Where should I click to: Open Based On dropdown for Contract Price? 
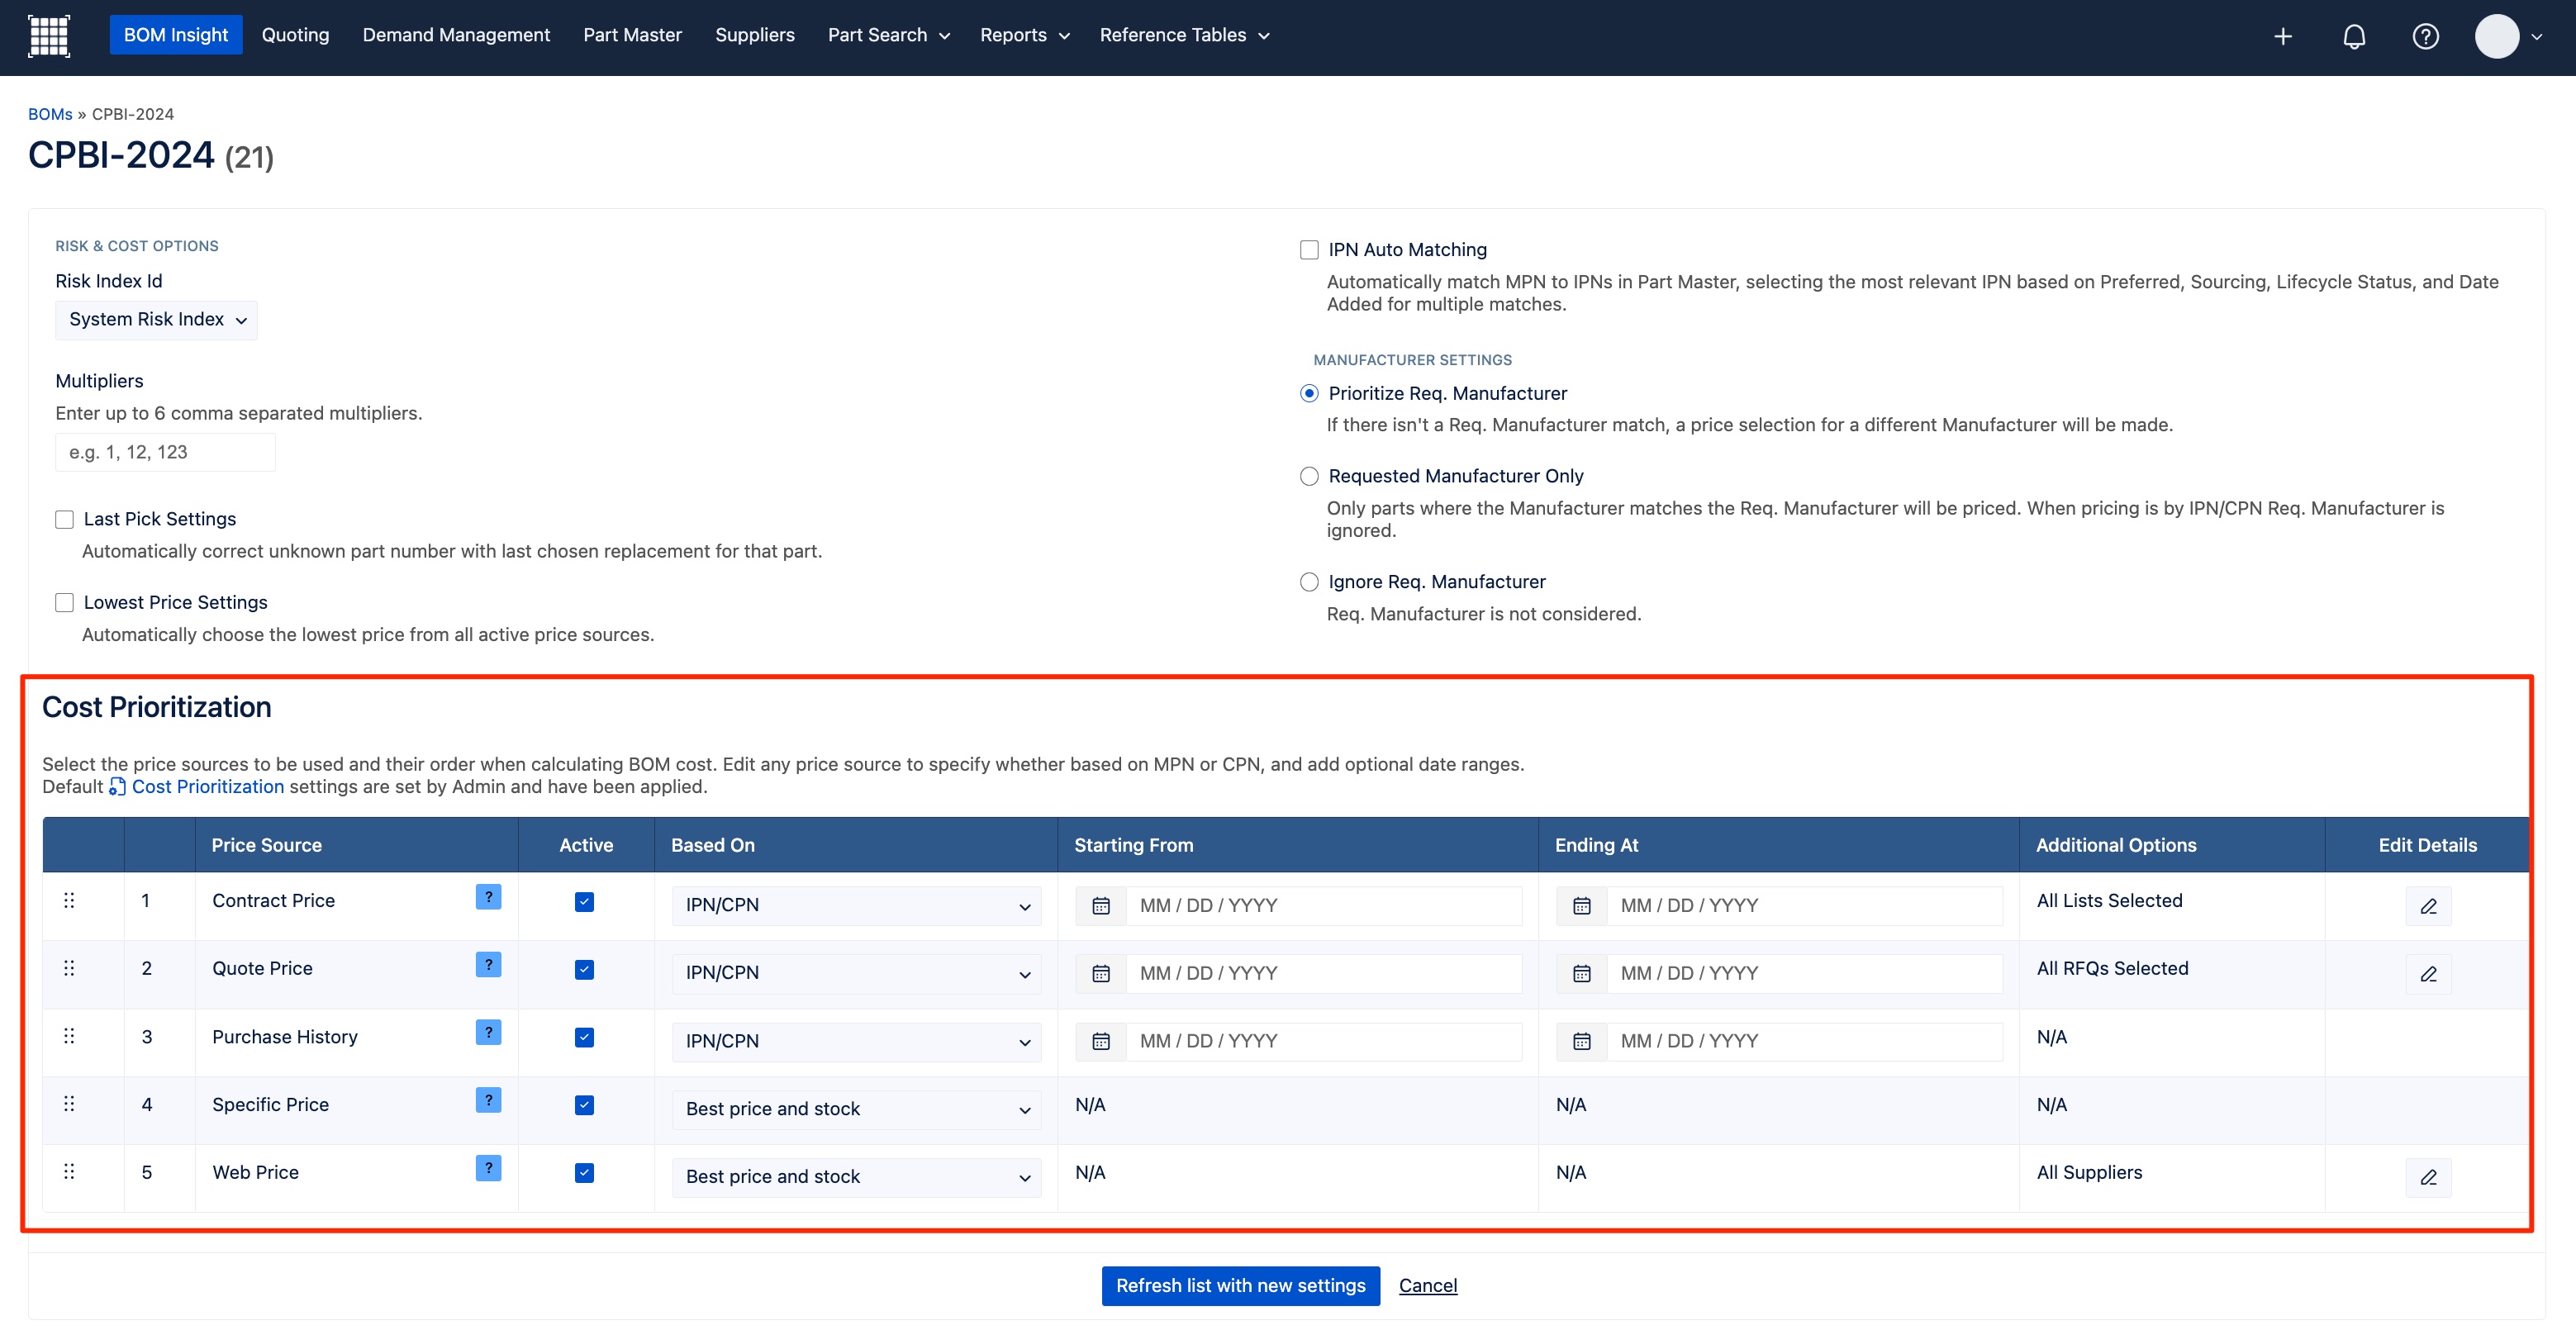point(857,906)
